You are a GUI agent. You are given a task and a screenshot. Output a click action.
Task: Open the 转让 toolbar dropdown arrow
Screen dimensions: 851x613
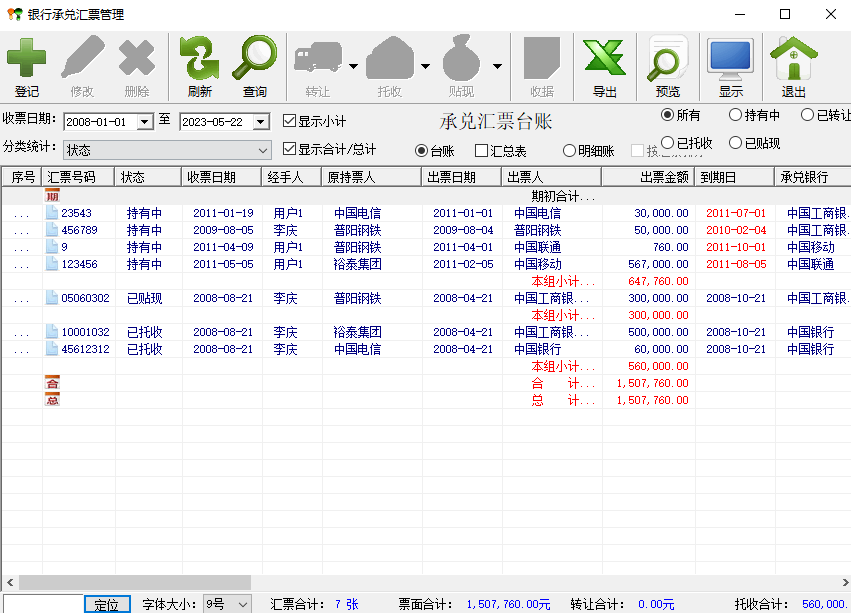[x=353, y=66]
